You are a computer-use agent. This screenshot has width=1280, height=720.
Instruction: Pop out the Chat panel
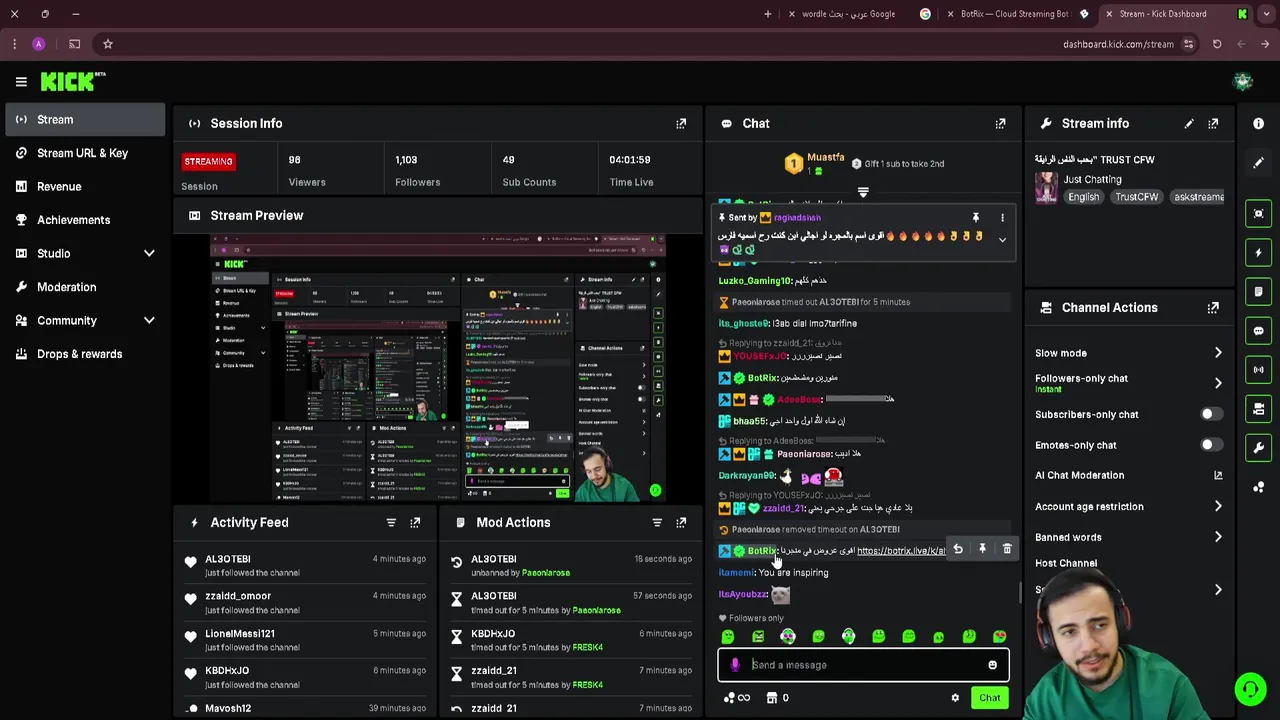point(1000,124)
